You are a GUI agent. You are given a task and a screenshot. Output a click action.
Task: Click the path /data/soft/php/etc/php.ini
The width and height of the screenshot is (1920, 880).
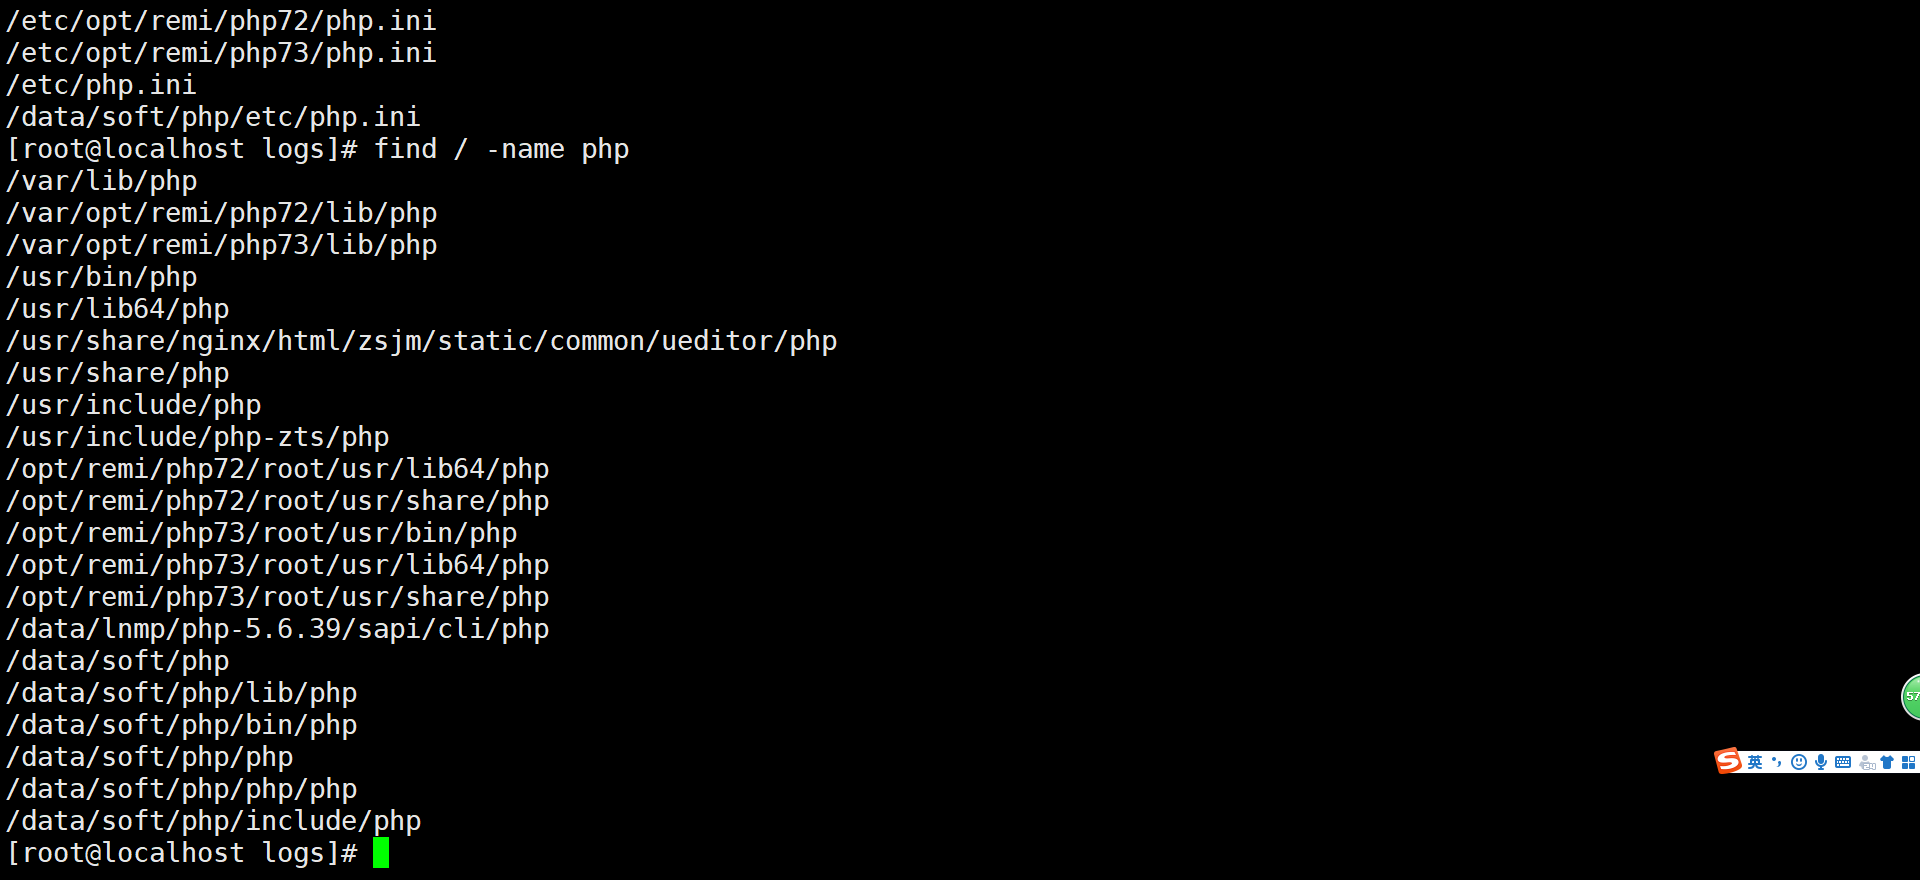[214, 117]
